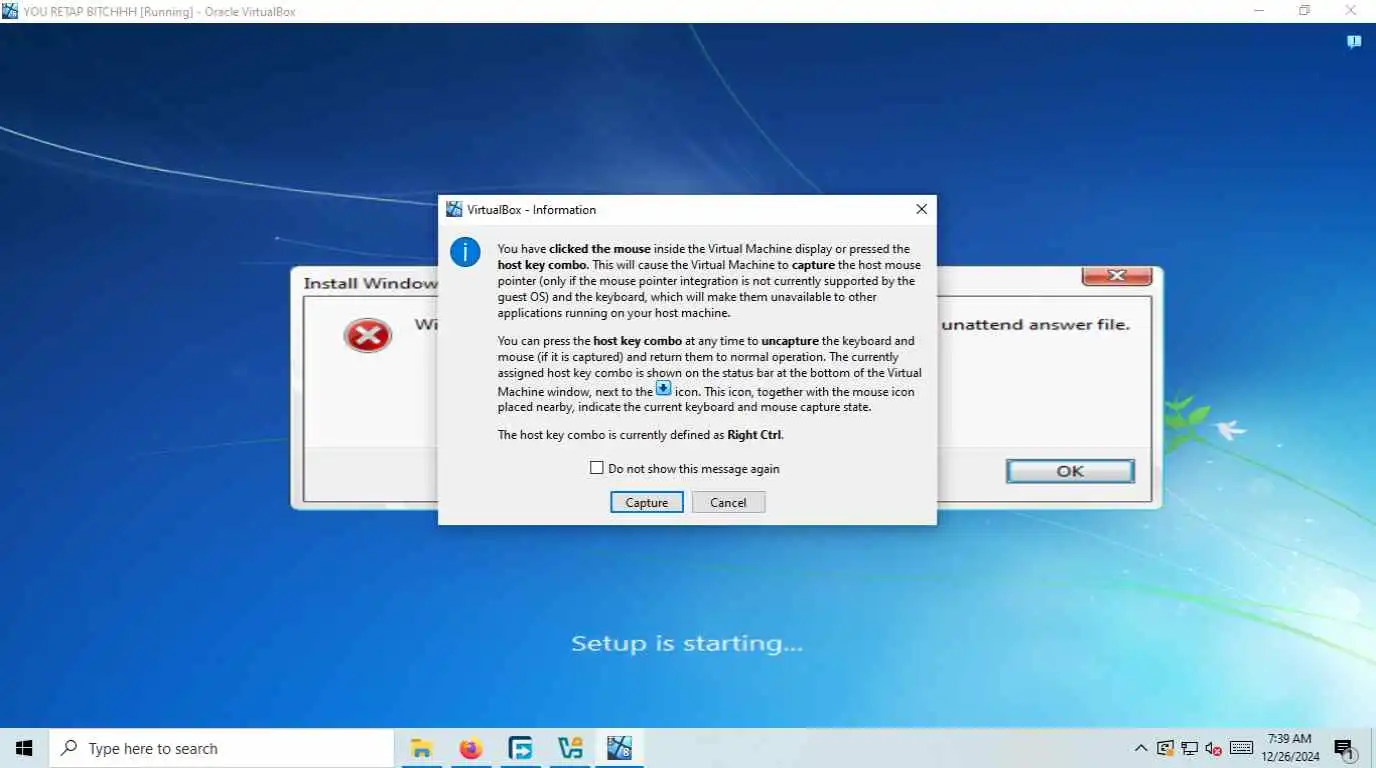Open the touch keyboard tray icon
The image size is (1376, 768).
(1242, 748)
